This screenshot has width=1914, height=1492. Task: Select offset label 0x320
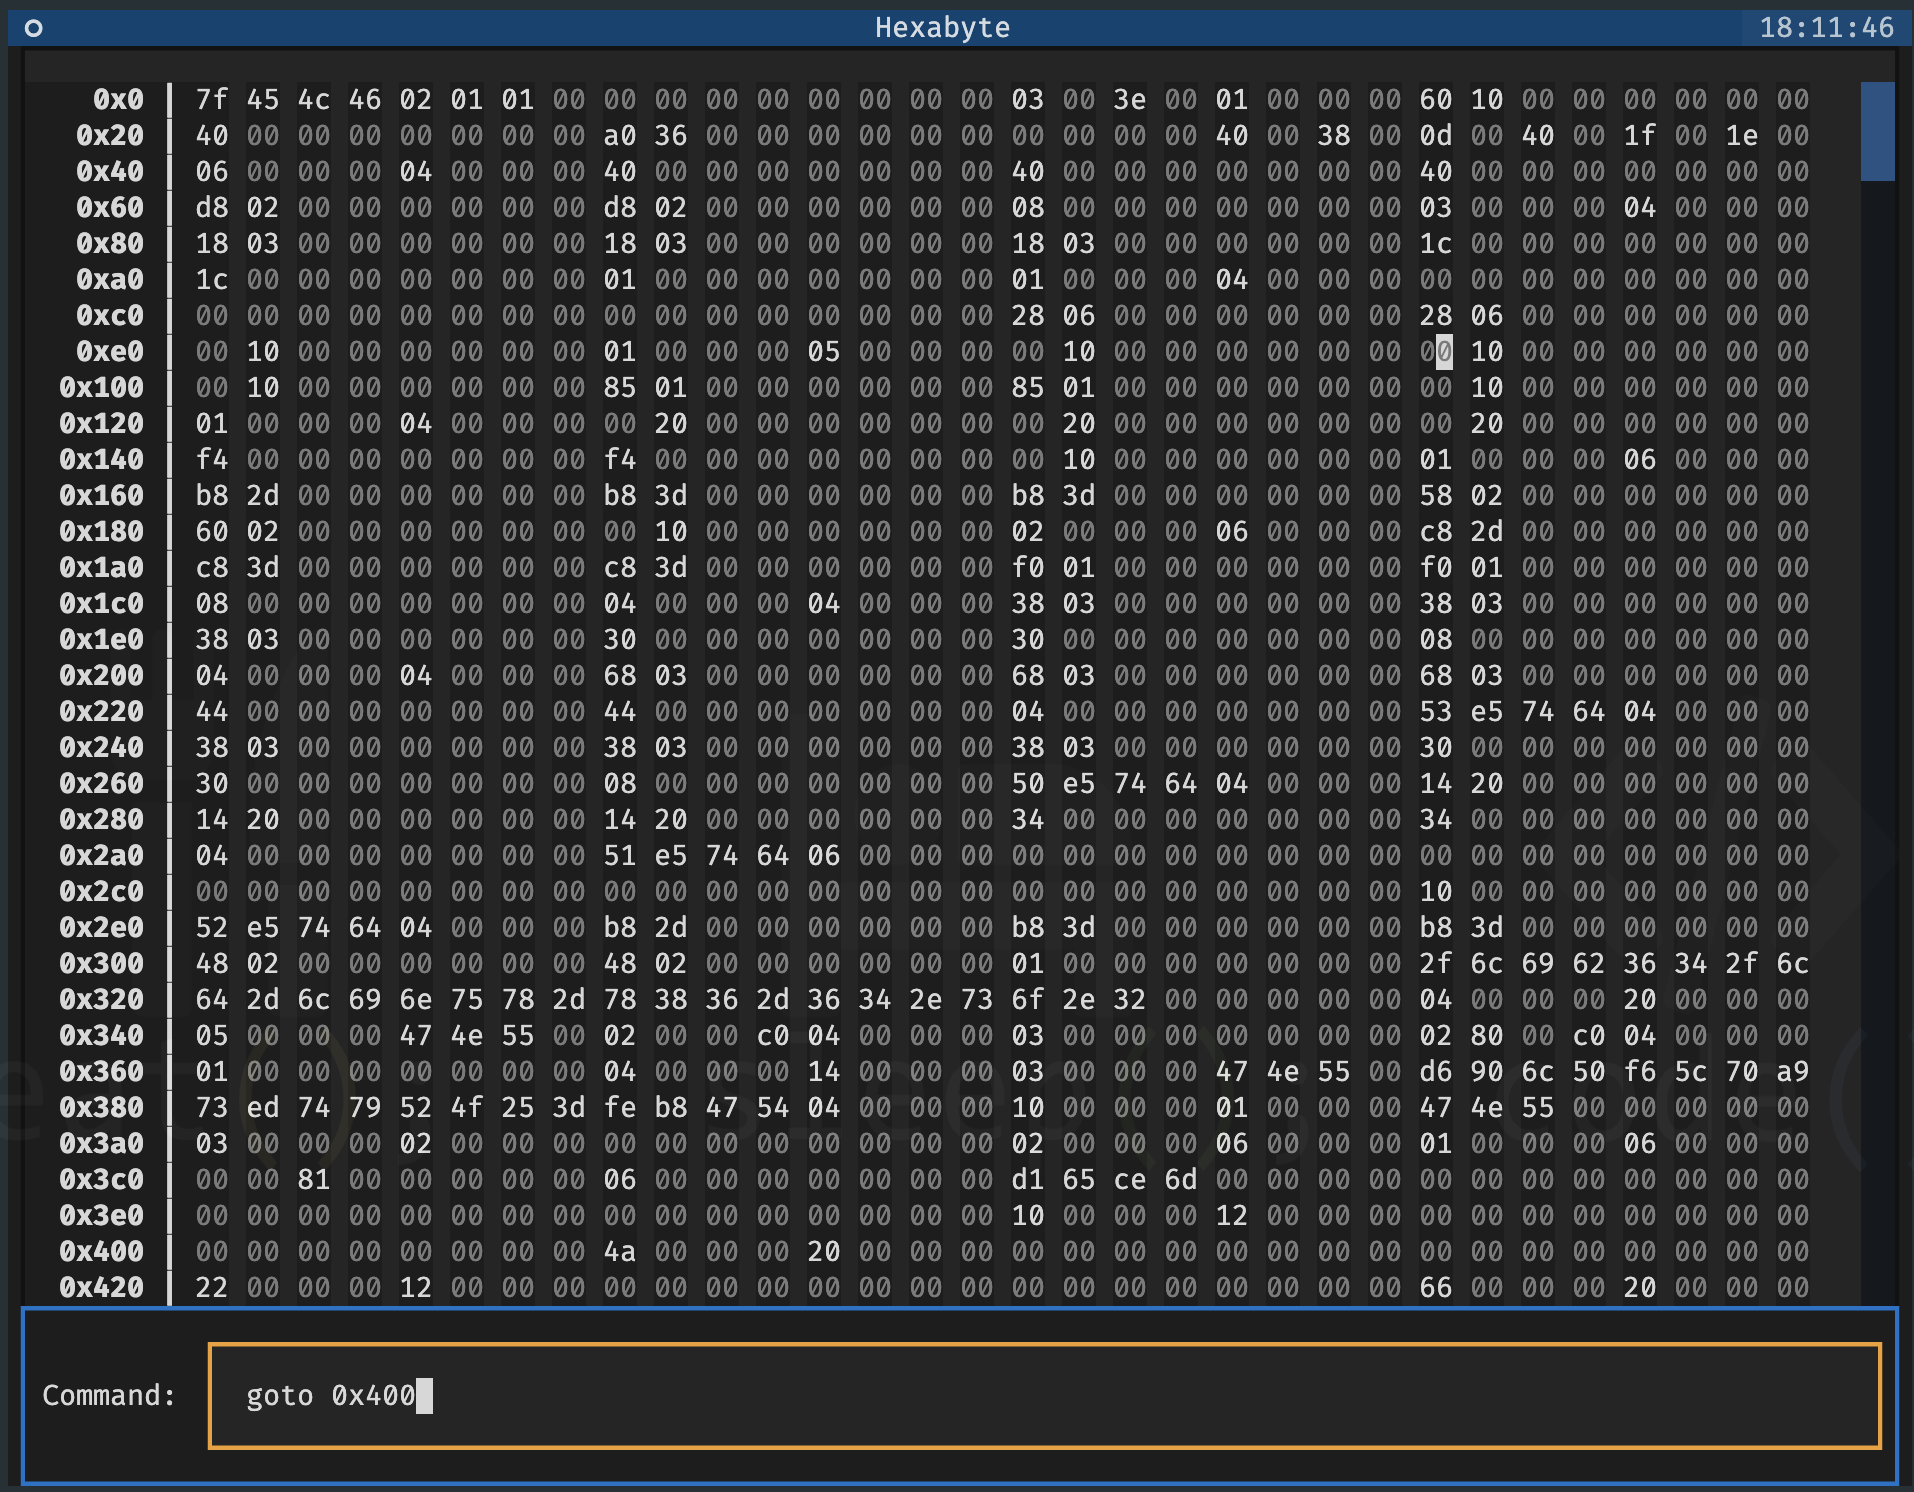102,999
